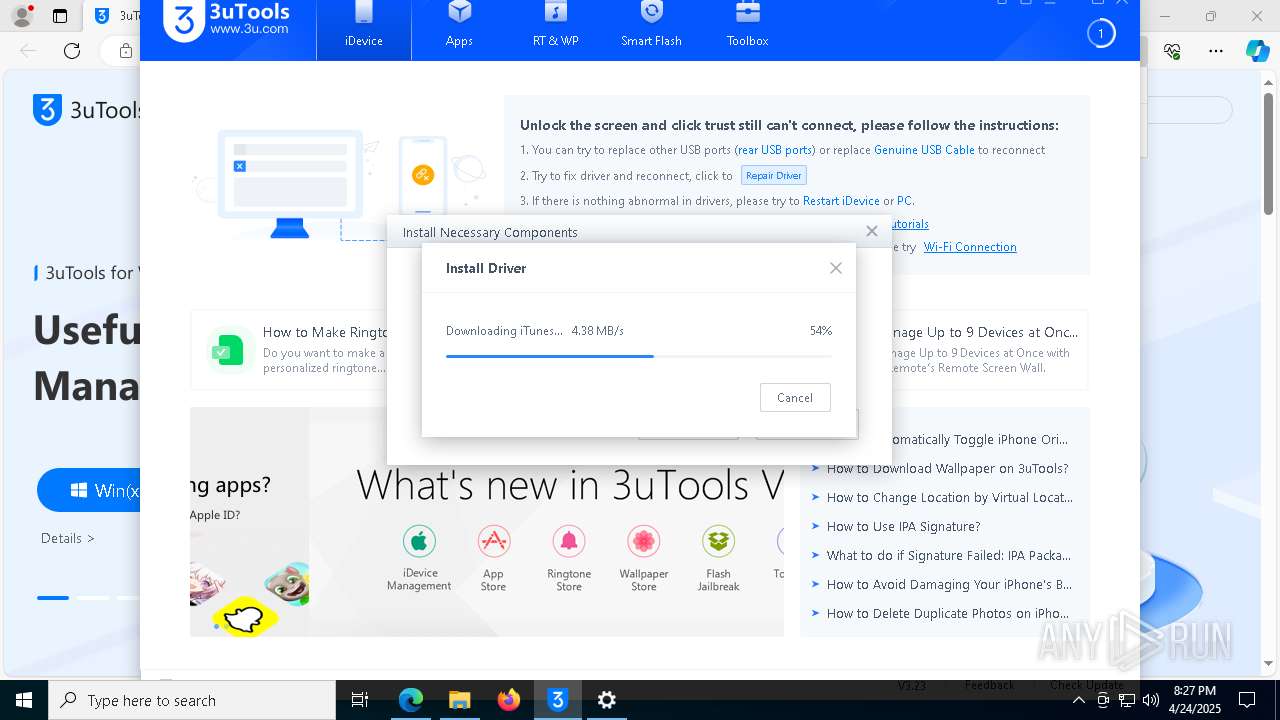Image resolution: width=1280 pixels, height=720 pixels.
Task: Click the Restart iDevice link
Action: tap(841, 201)
